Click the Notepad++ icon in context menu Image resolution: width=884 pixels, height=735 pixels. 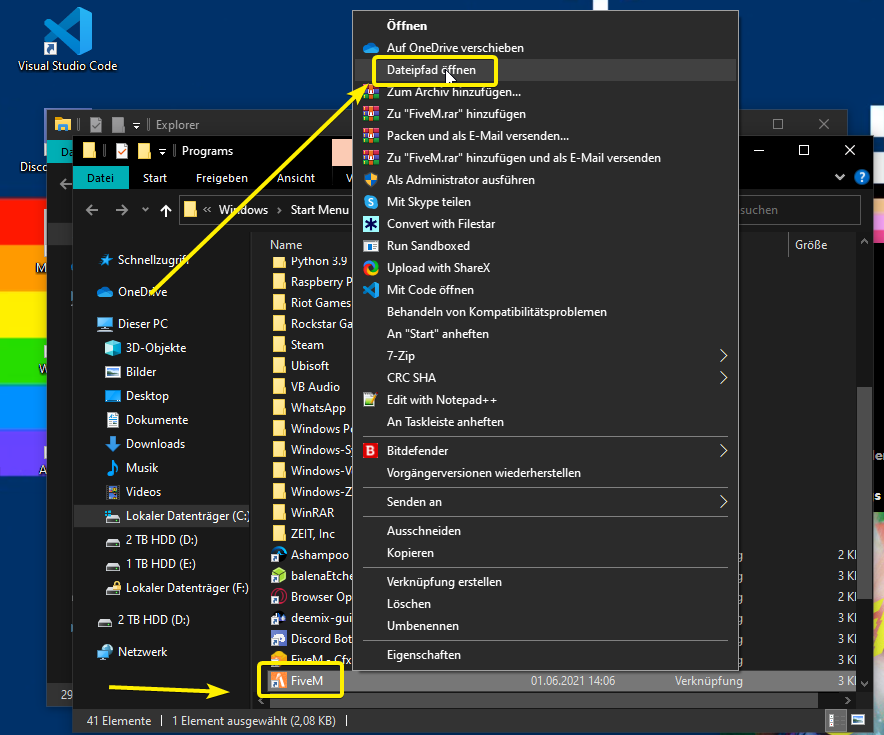coord(371,400)
